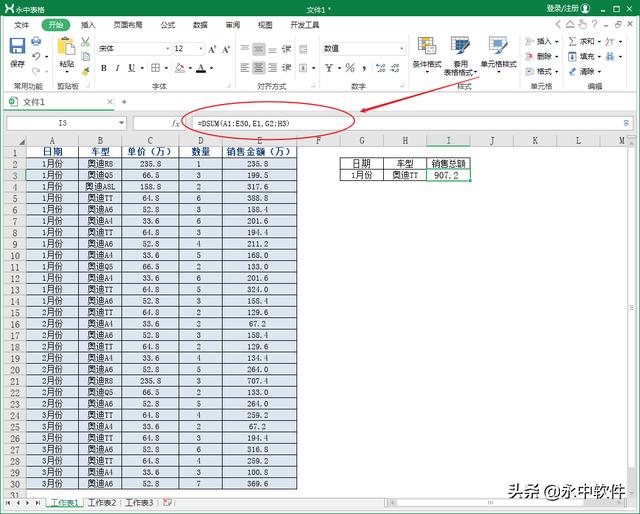Expand the Delete (删除) cells dropdown
Viewport: 640px width, 514px height.
point(557,57)
